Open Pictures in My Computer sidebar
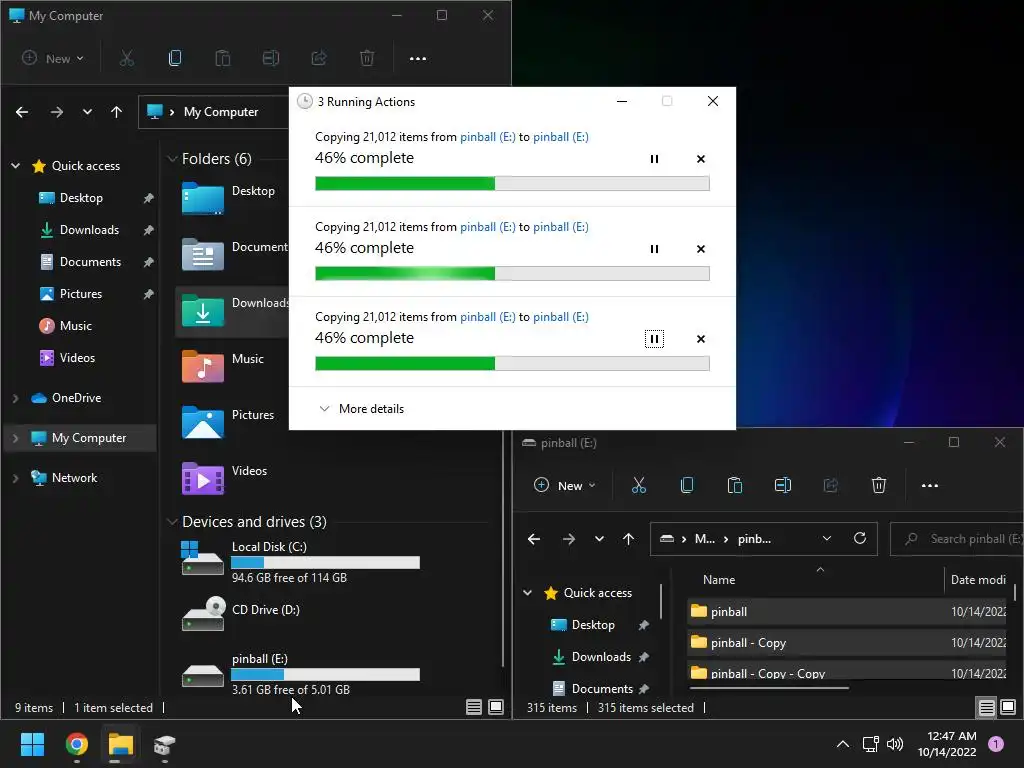Screen dimensions: 1024x768 tap(71, 294)
